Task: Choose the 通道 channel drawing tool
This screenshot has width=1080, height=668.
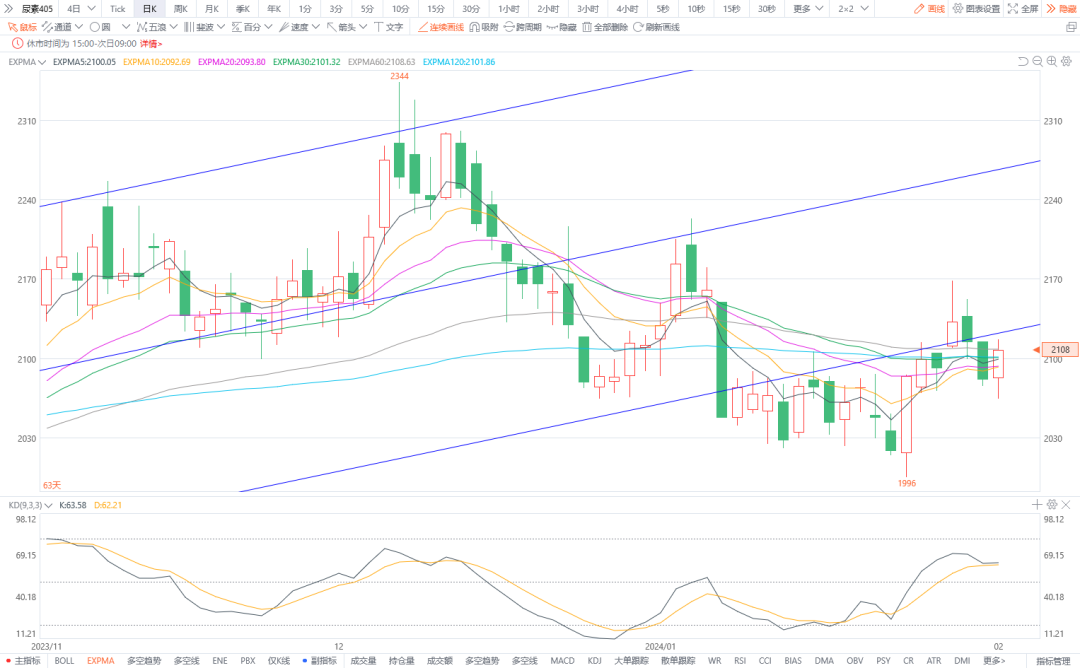Action: point(56,27)
